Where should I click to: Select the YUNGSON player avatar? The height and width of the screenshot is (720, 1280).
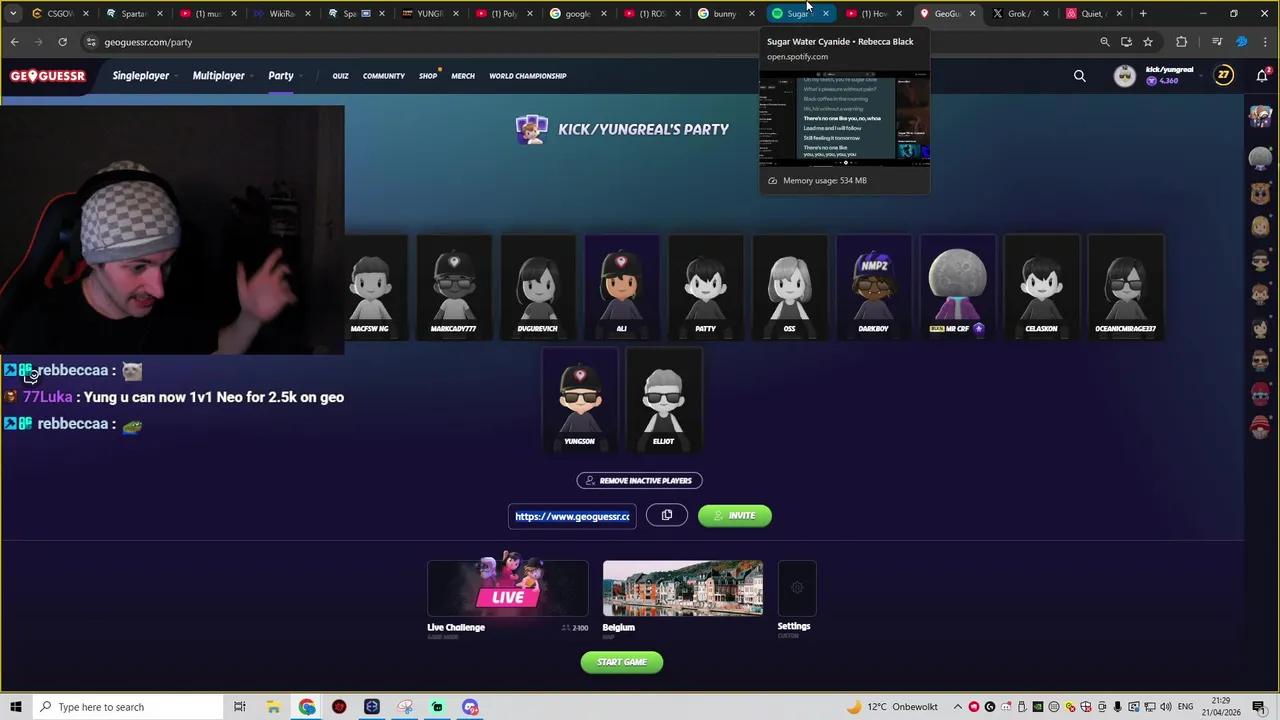(x=580, y=400)
